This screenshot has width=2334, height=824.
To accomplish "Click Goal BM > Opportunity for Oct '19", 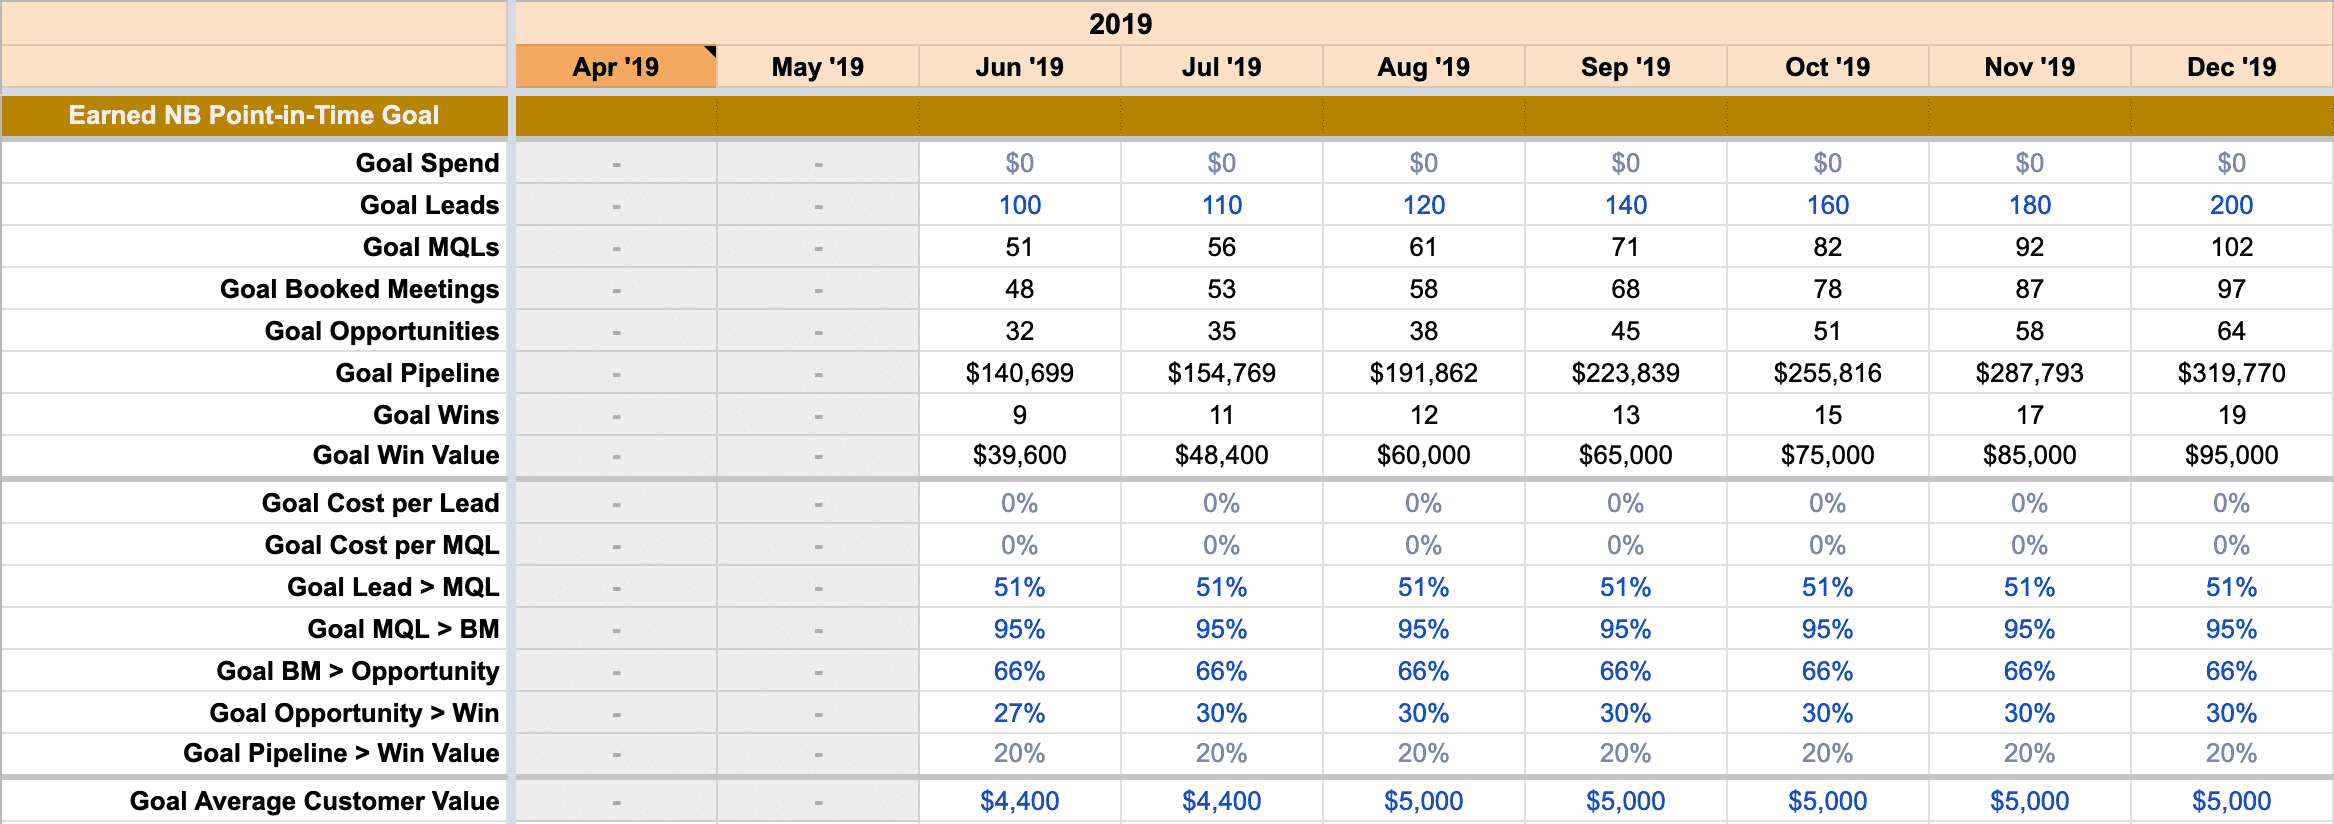I will [x=1827, y=671].
